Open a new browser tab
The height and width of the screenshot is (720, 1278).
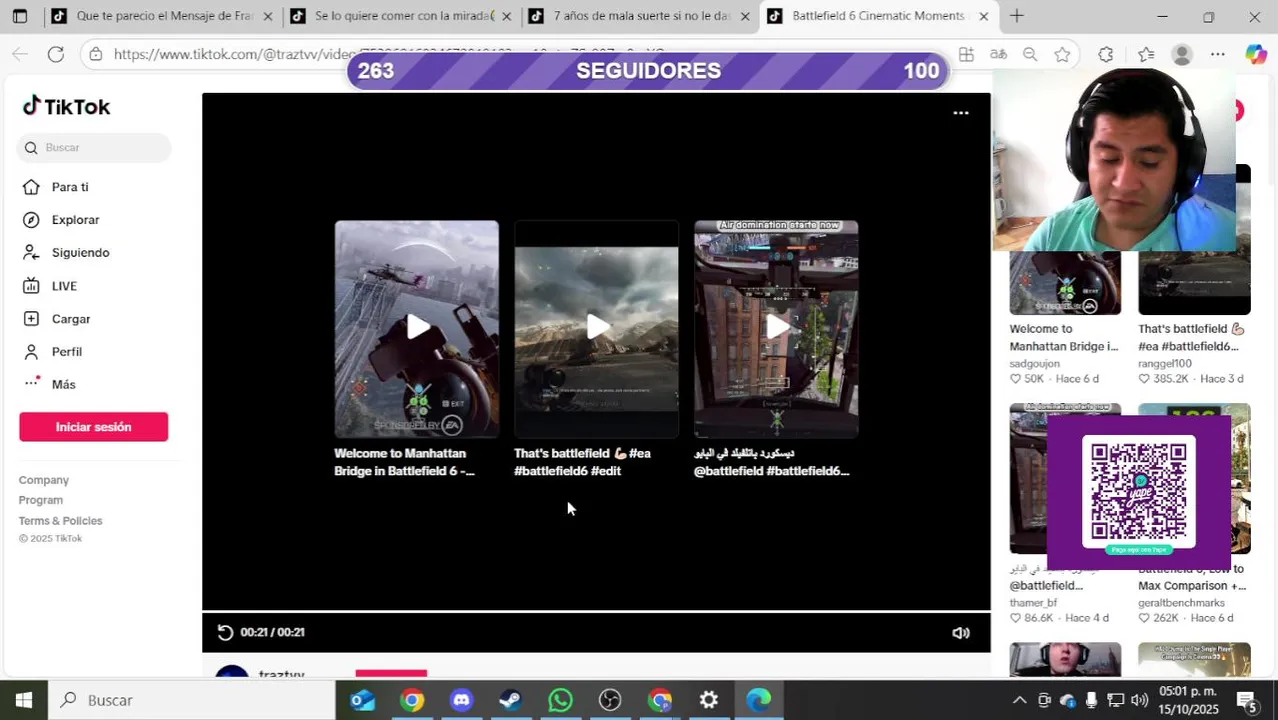[x=1016, y=16]
